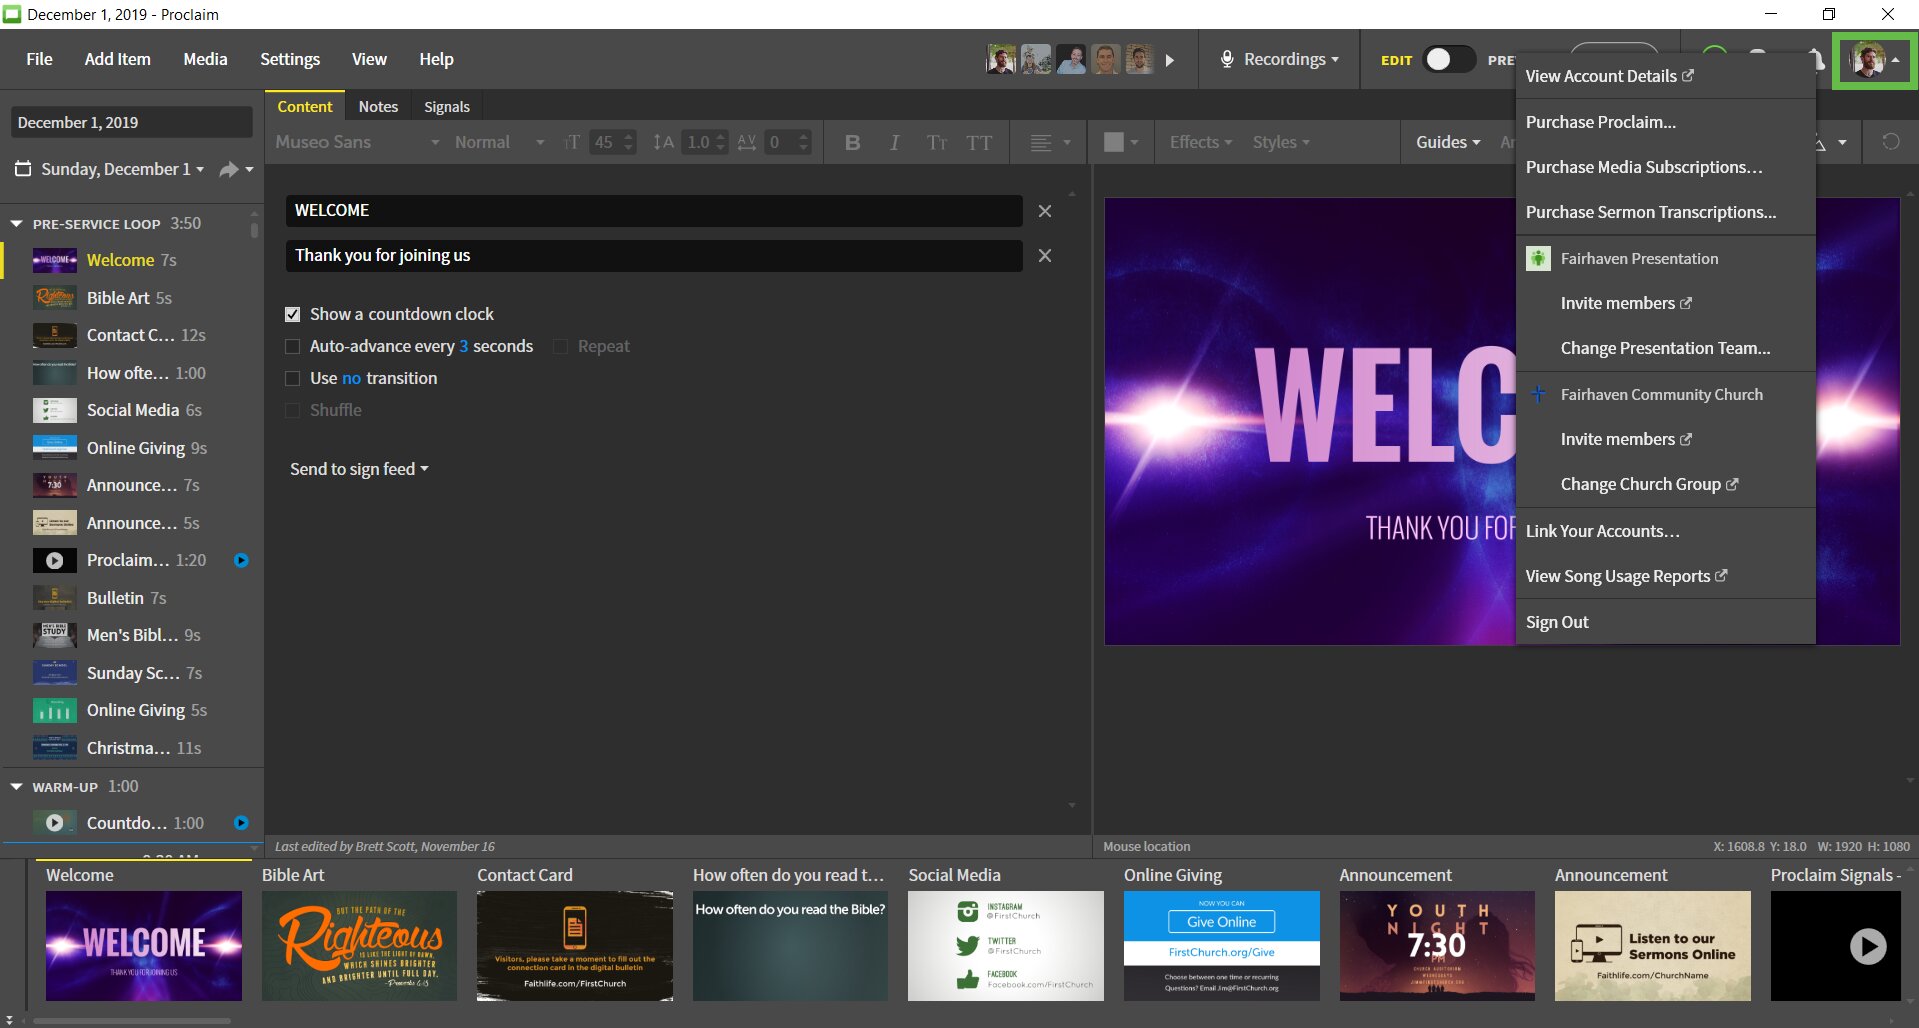
Task: Open the Media menu
Action: click(205, 59)
